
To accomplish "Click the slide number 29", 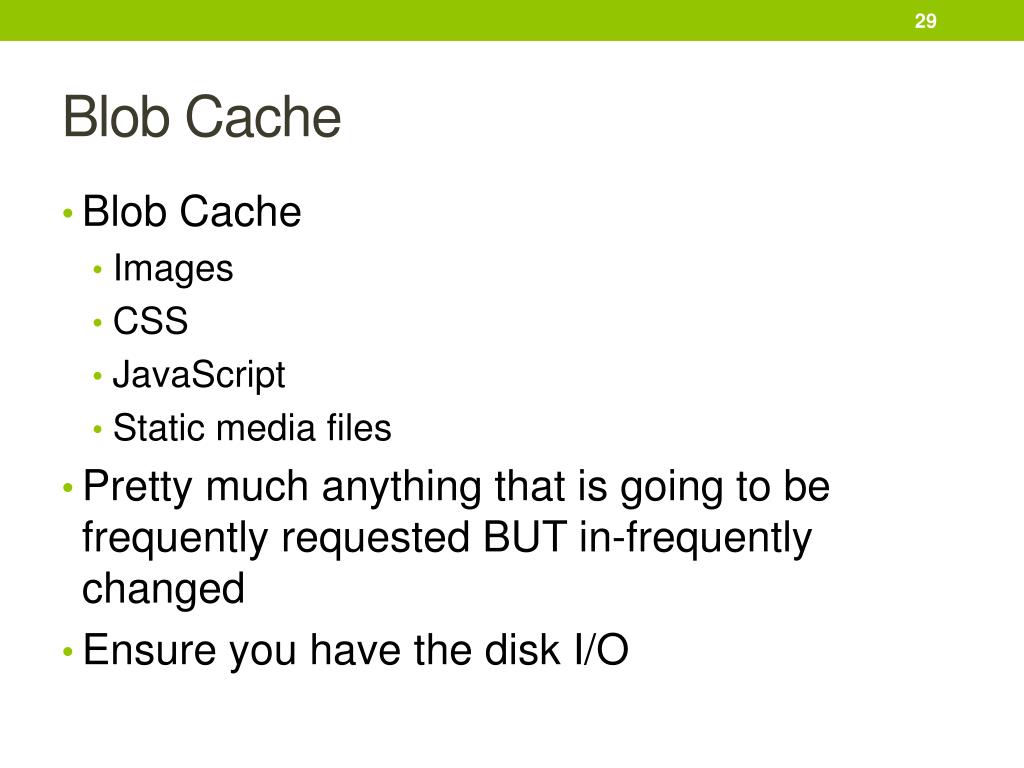I will click(925, 21).
